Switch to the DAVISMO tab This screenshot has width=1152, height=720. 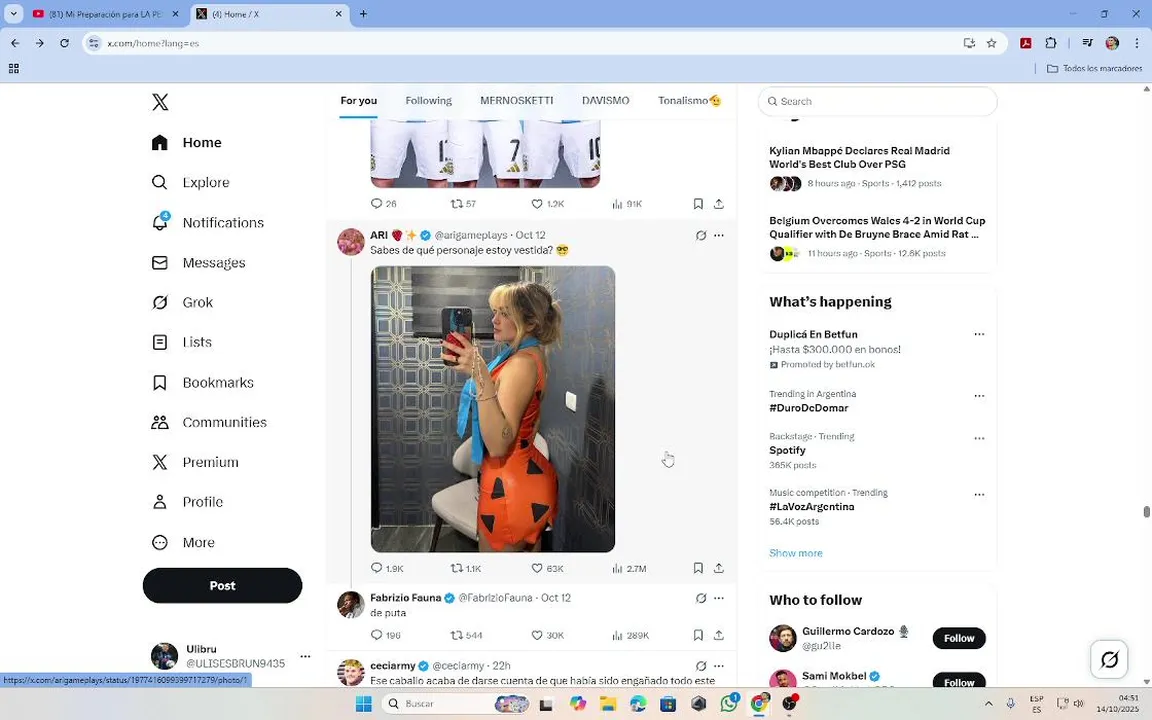click(605, 101)
